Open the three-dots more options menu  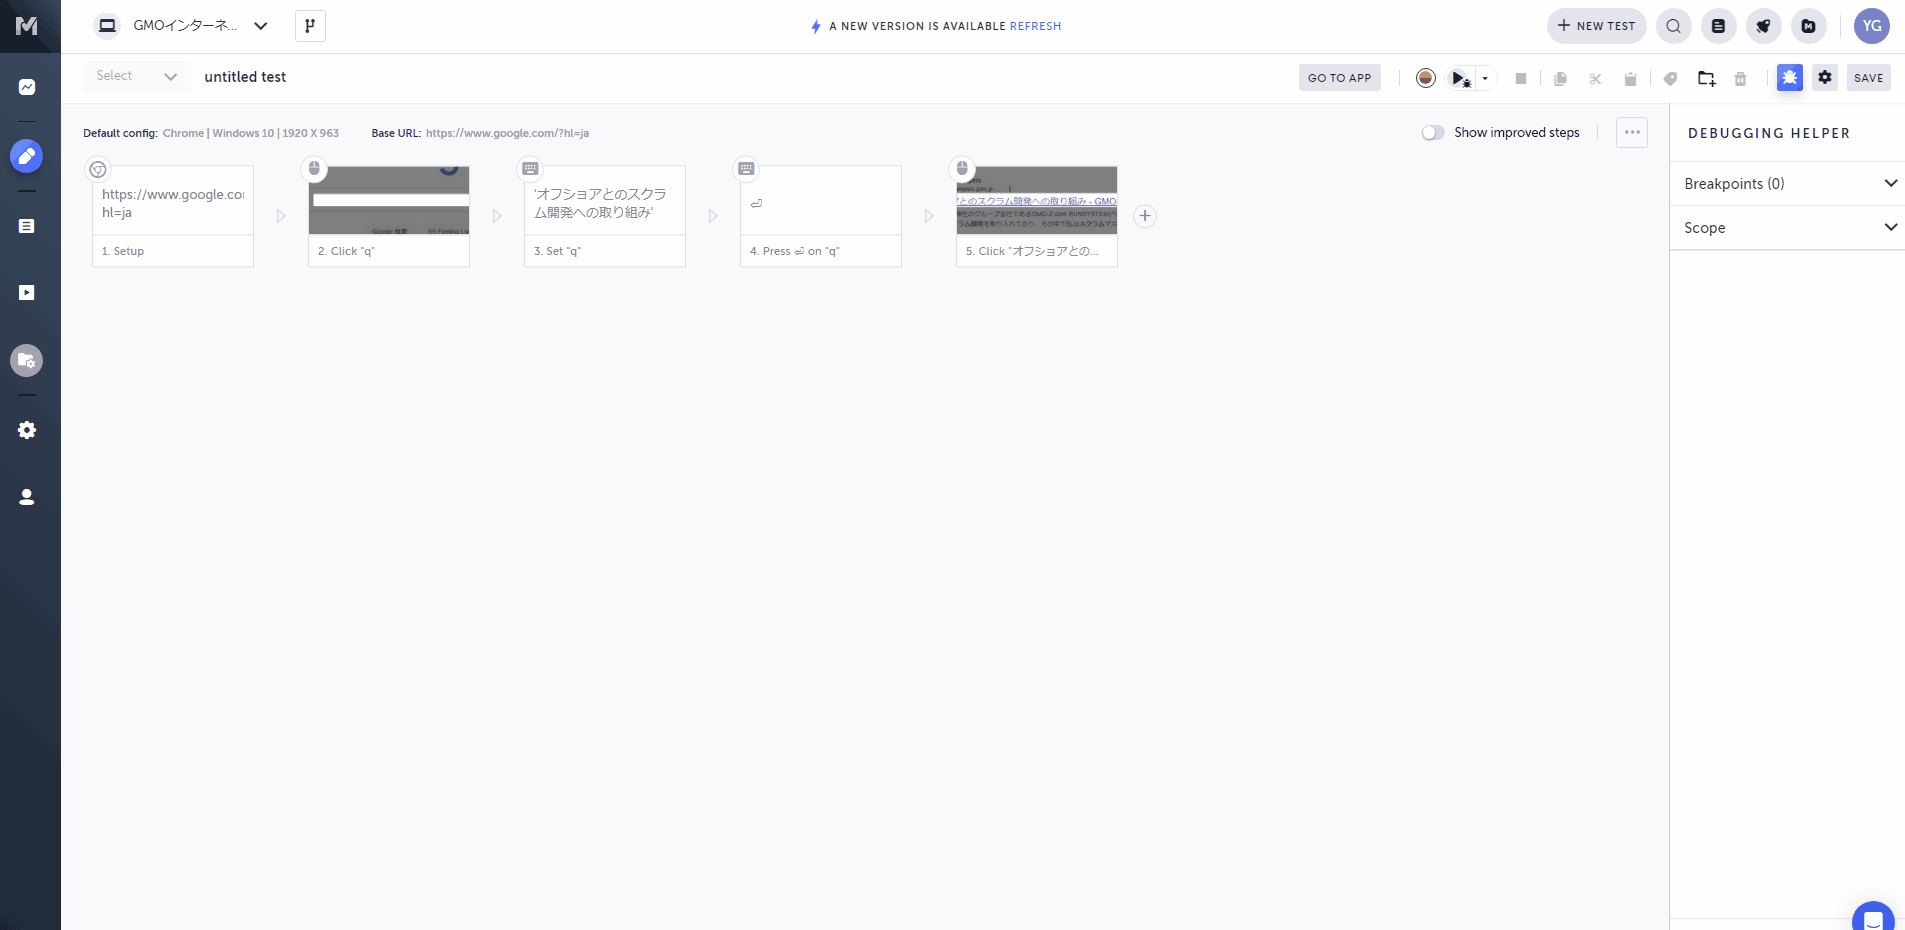[1632, 132]
